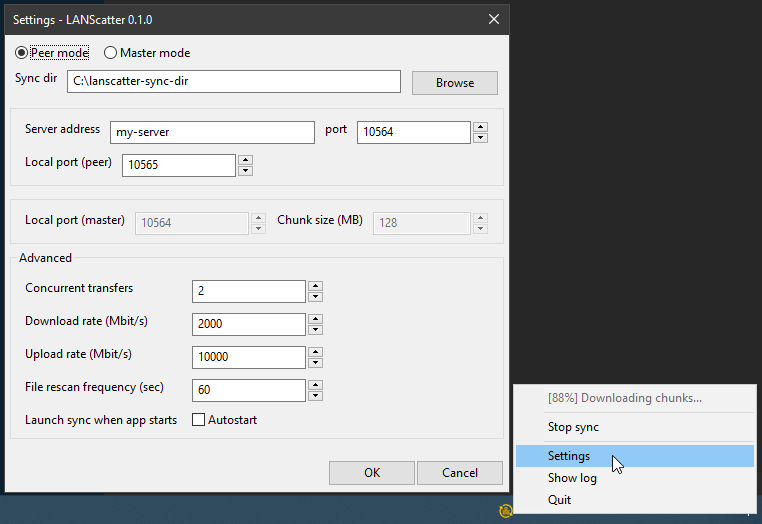Click the Upload rate value field

point(249,357)
